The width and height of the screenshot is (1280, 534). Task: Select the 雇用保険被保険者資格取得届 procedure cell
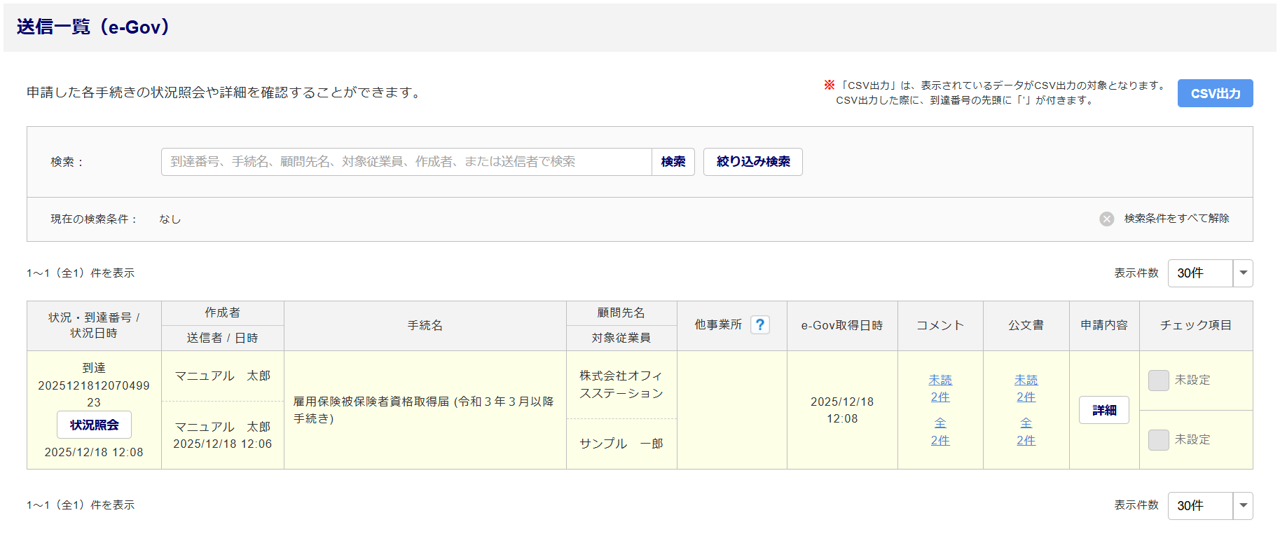[x=424, y=410]
